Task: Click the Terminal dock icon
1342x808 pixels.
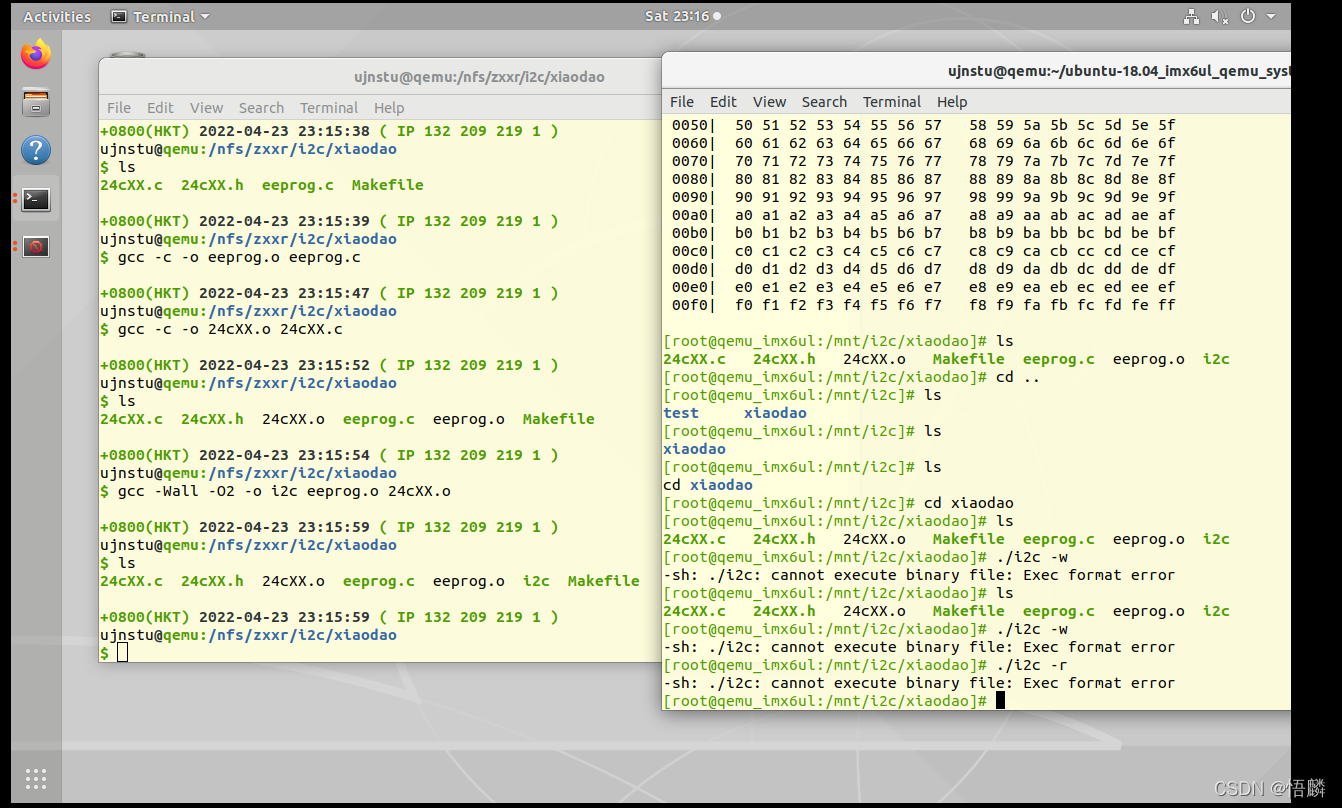Action: [x=36, y=199]
